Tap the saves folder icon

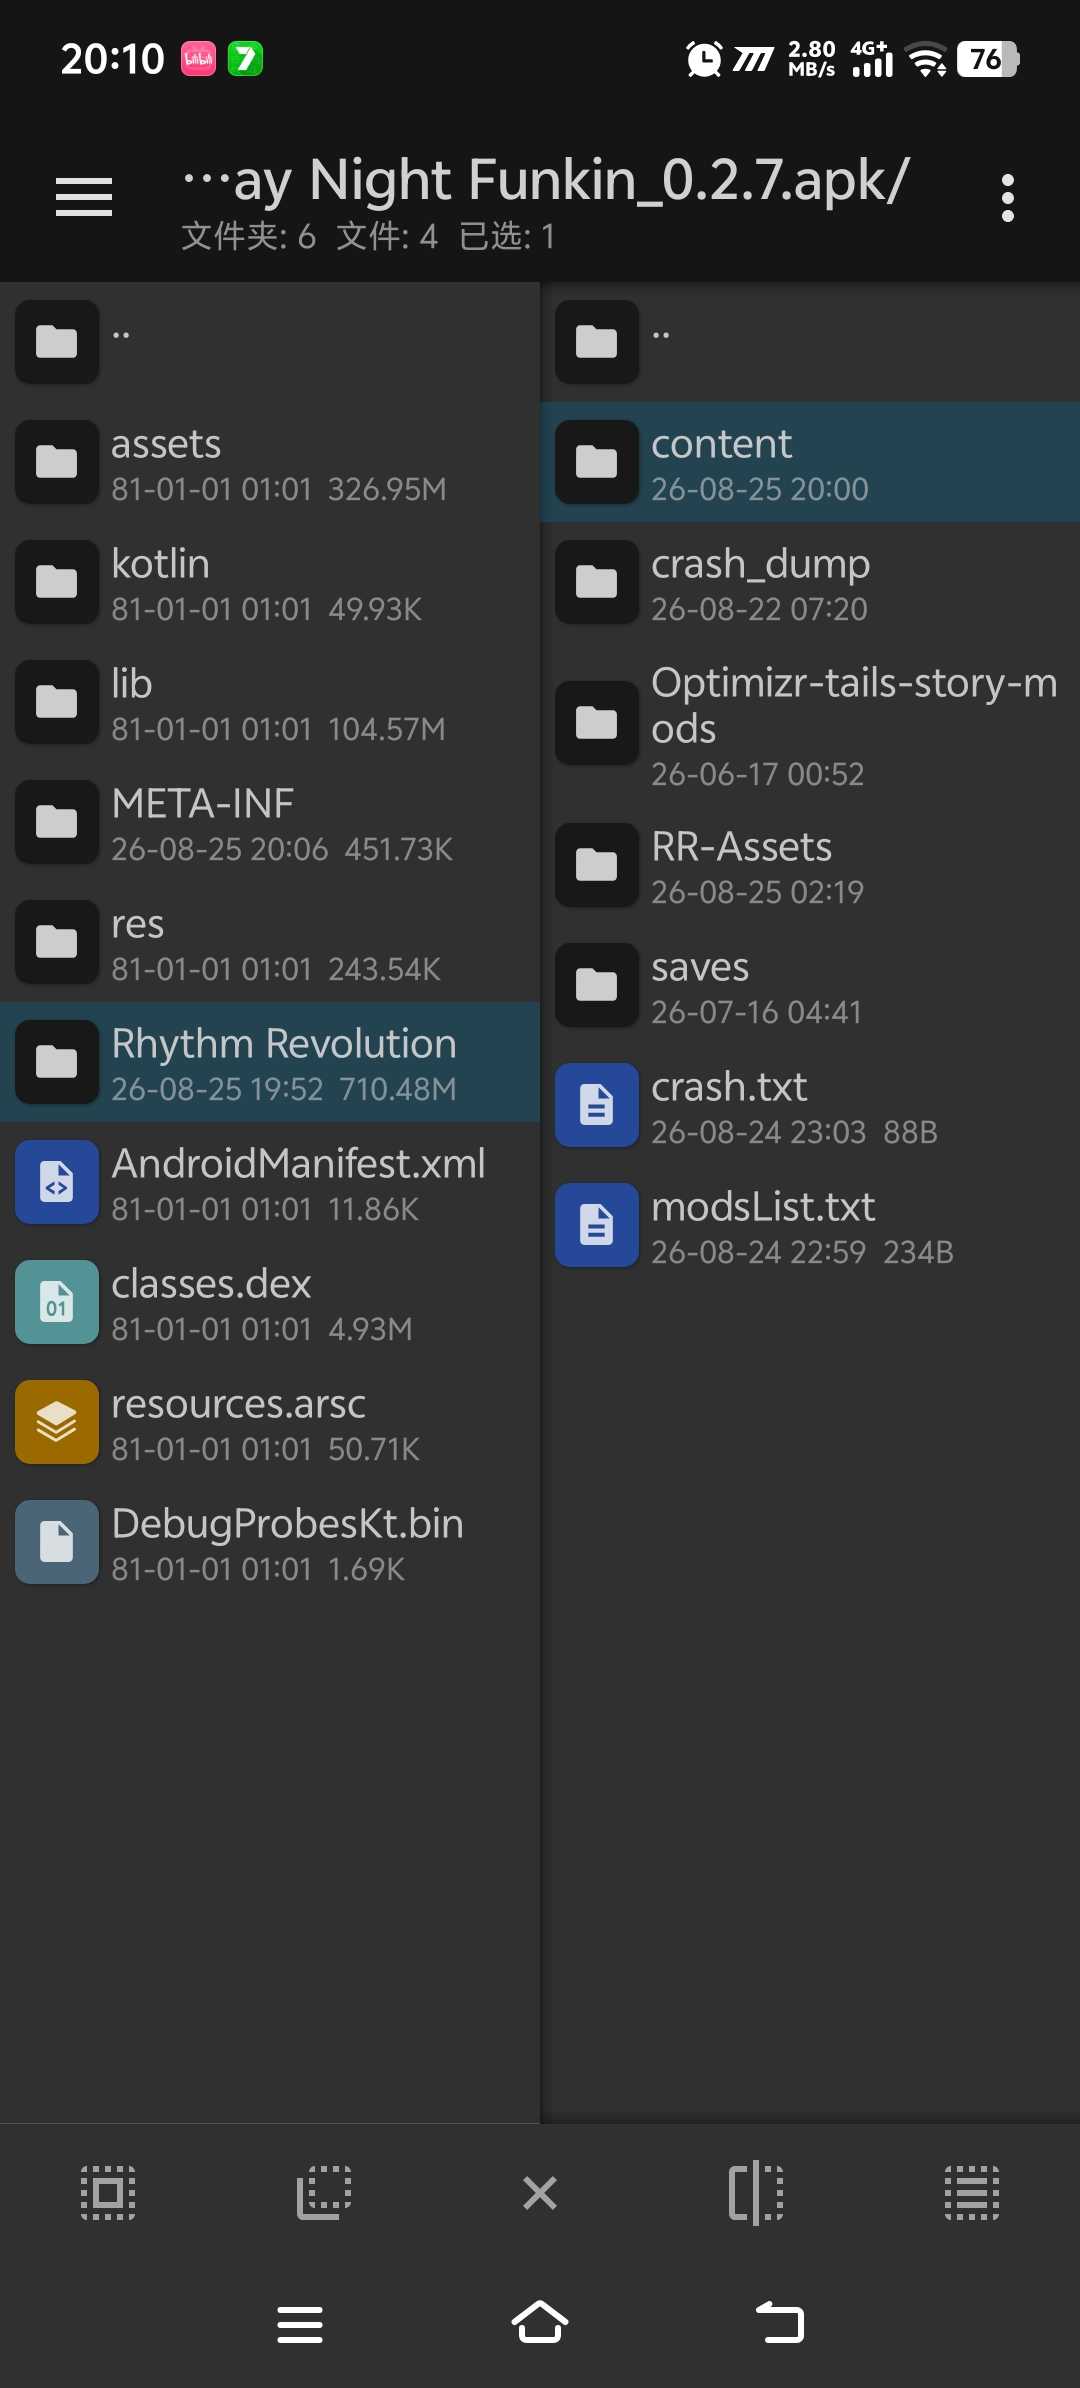(x=597, y=985)
